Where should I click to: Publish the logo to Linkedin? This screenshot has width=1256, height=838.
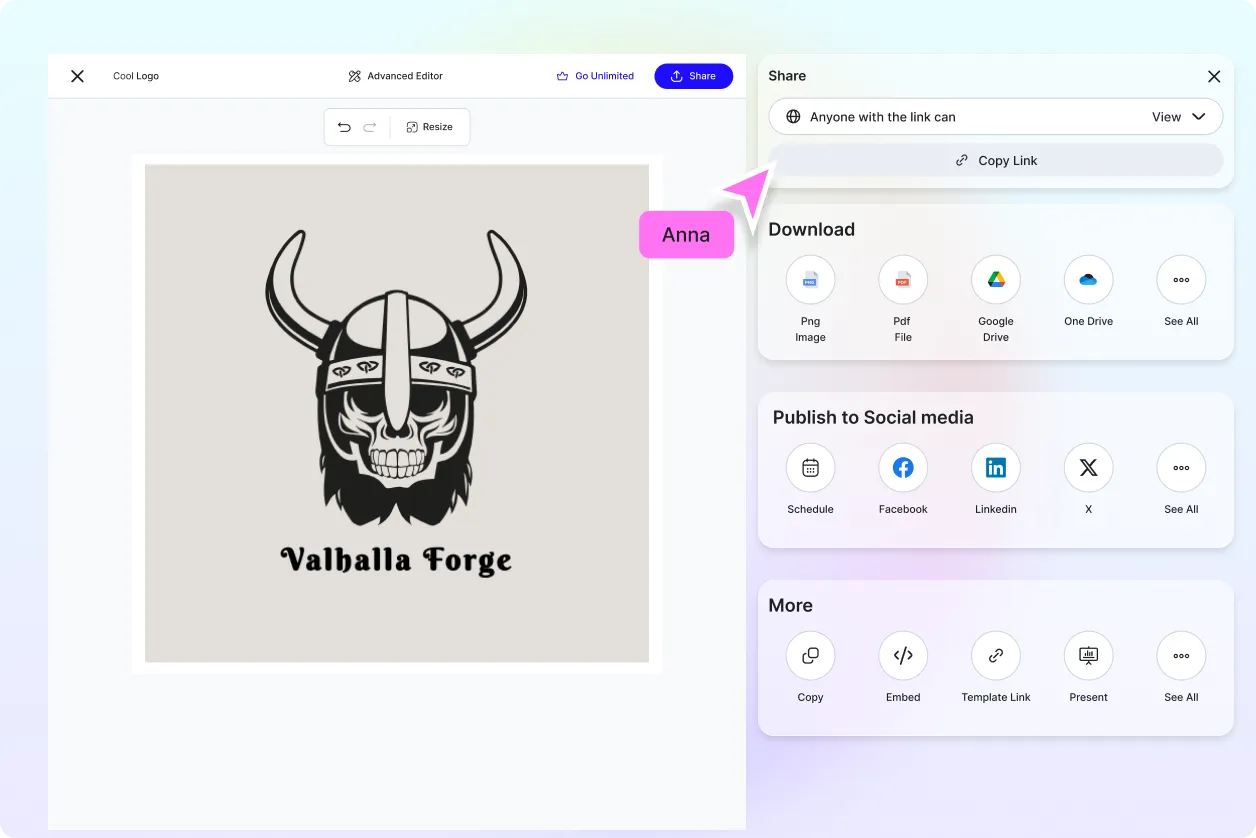[x=996, y=468]
